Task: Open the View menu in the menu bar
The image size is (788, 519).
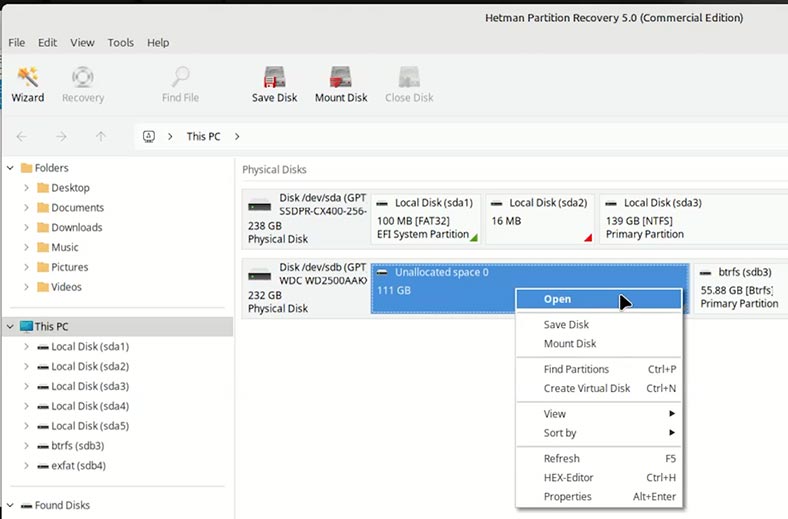Action: click(82, 43)
